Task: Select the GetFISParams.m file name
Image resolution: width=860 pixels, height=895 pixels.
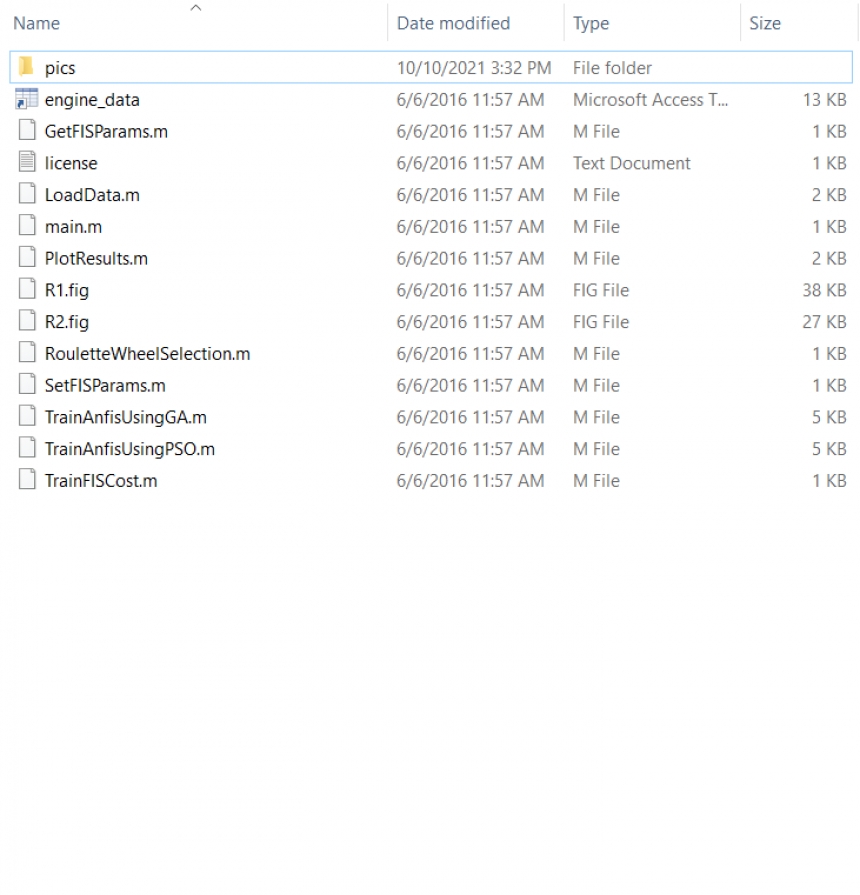Action: [x=106, y=132]
